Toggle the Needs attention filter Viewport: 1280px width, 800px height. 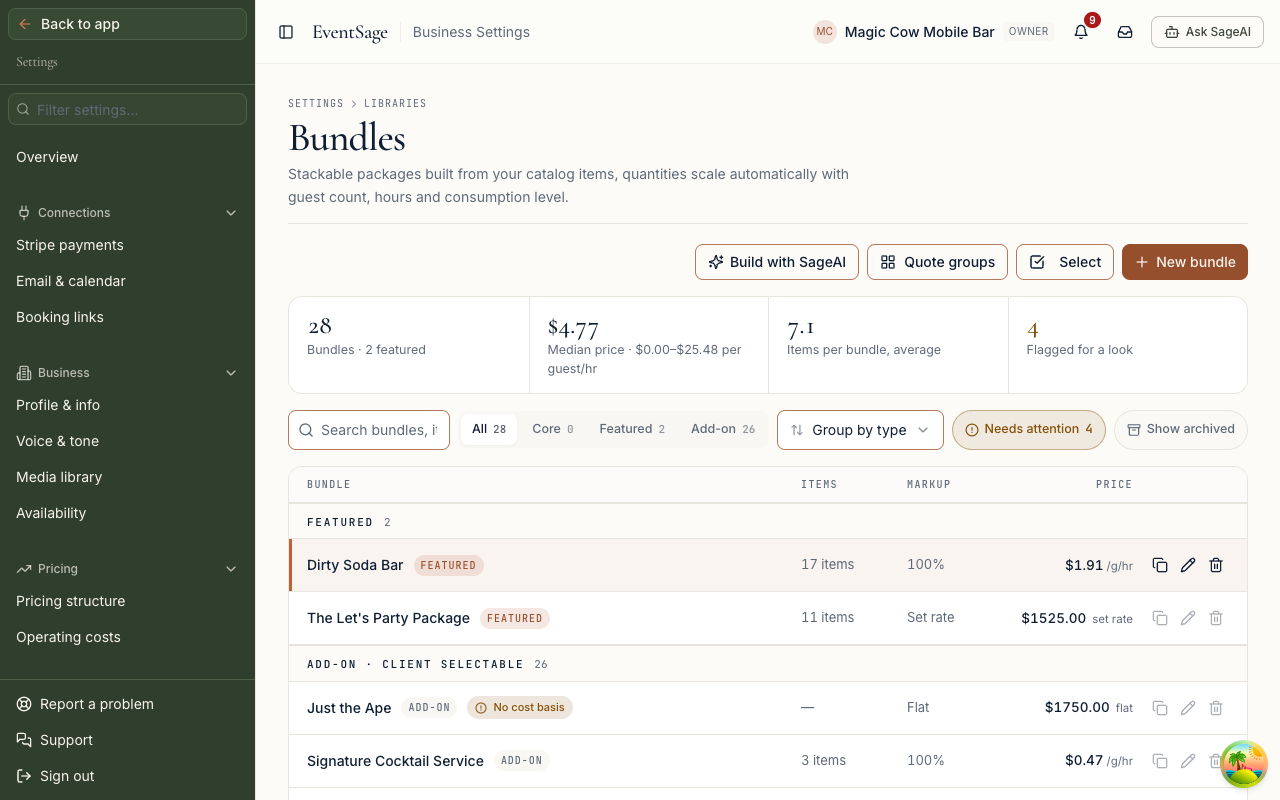[1029, 429]
